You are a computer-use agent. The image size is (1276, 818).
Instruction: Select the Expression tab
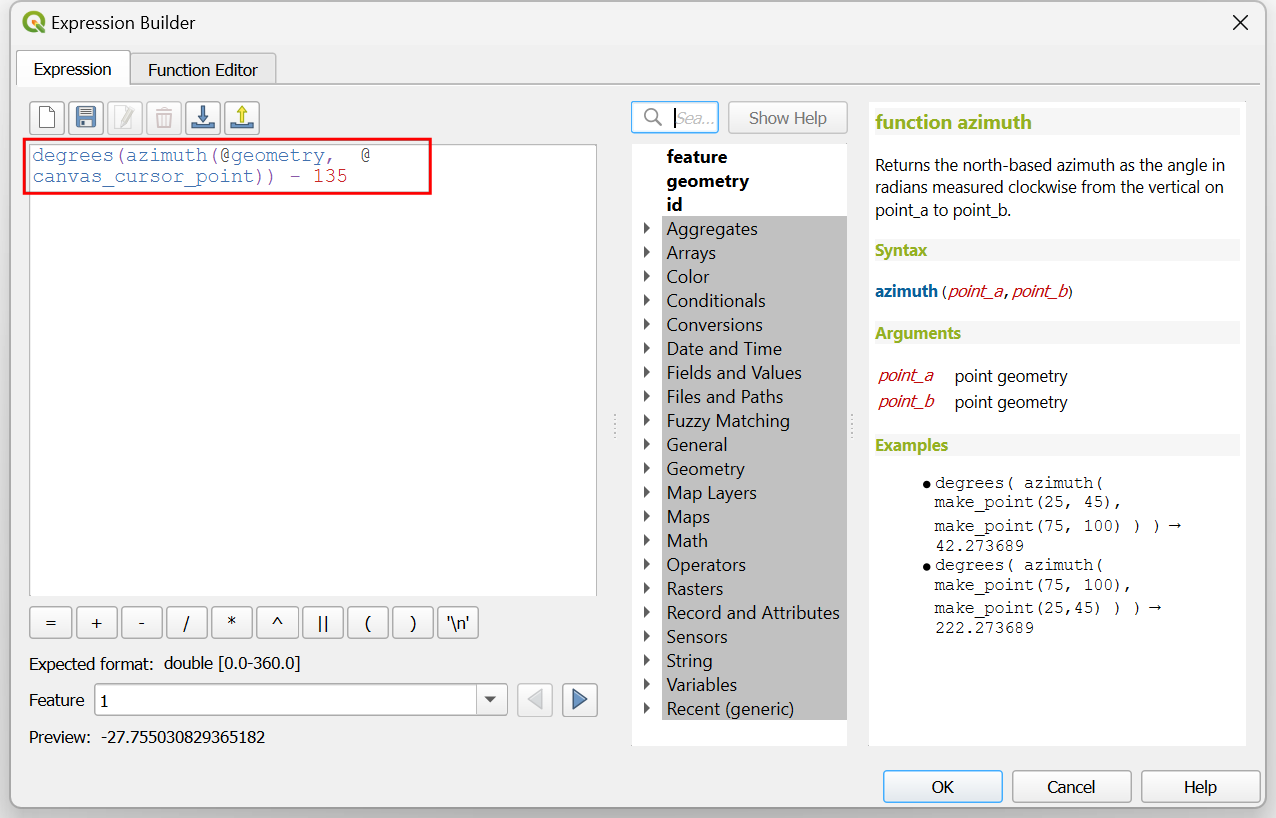(x=72, y=69)
